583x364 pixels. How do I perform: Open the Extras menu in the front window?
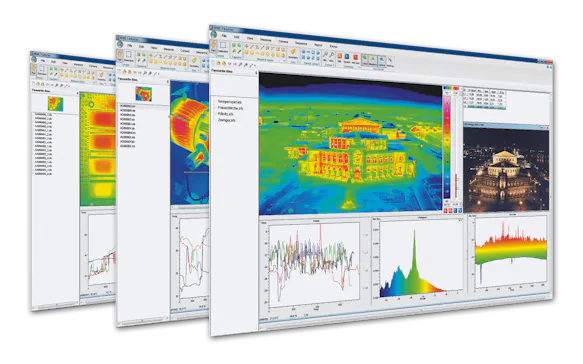coord(334,46)
